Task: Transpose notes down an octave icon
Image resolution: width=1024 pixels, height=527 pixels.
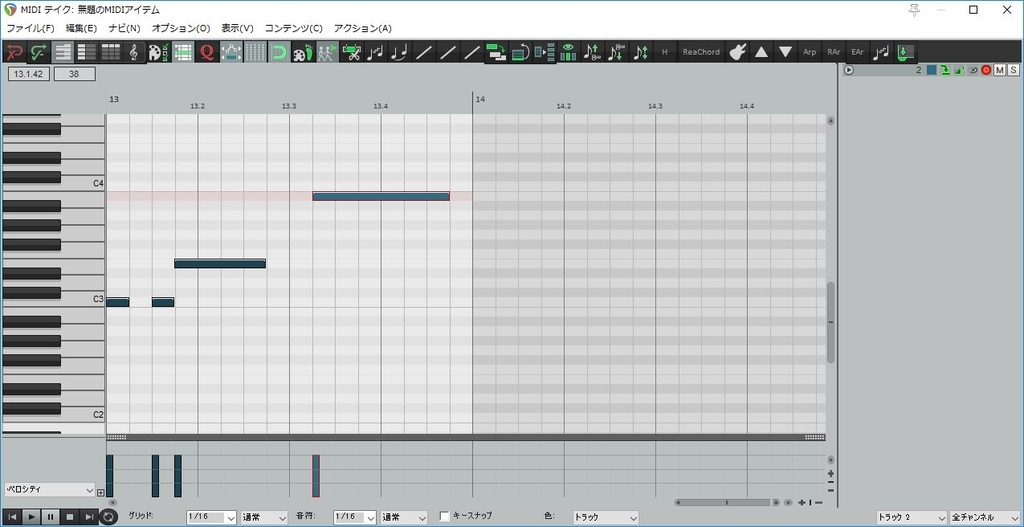Action: [x=616, y=52]
